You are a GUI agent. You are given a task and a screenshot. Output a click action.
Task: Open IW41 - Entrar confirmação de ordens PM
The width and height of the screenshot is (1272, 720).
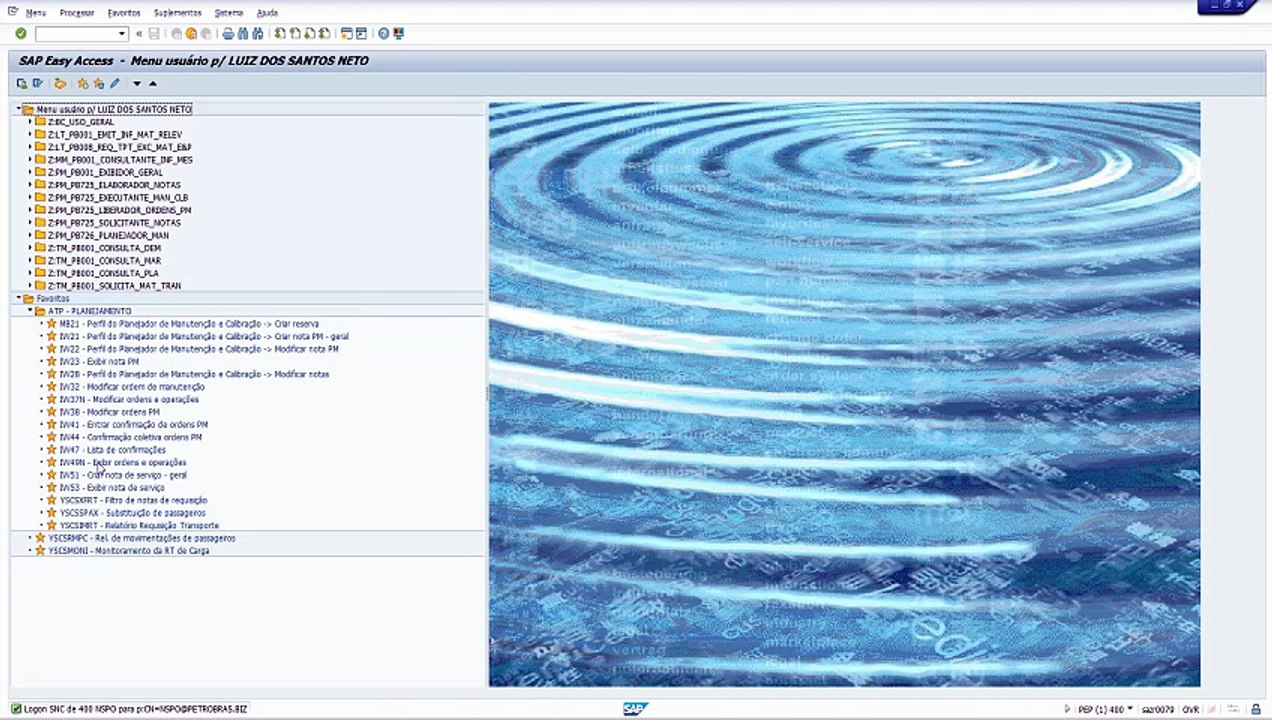133,425
